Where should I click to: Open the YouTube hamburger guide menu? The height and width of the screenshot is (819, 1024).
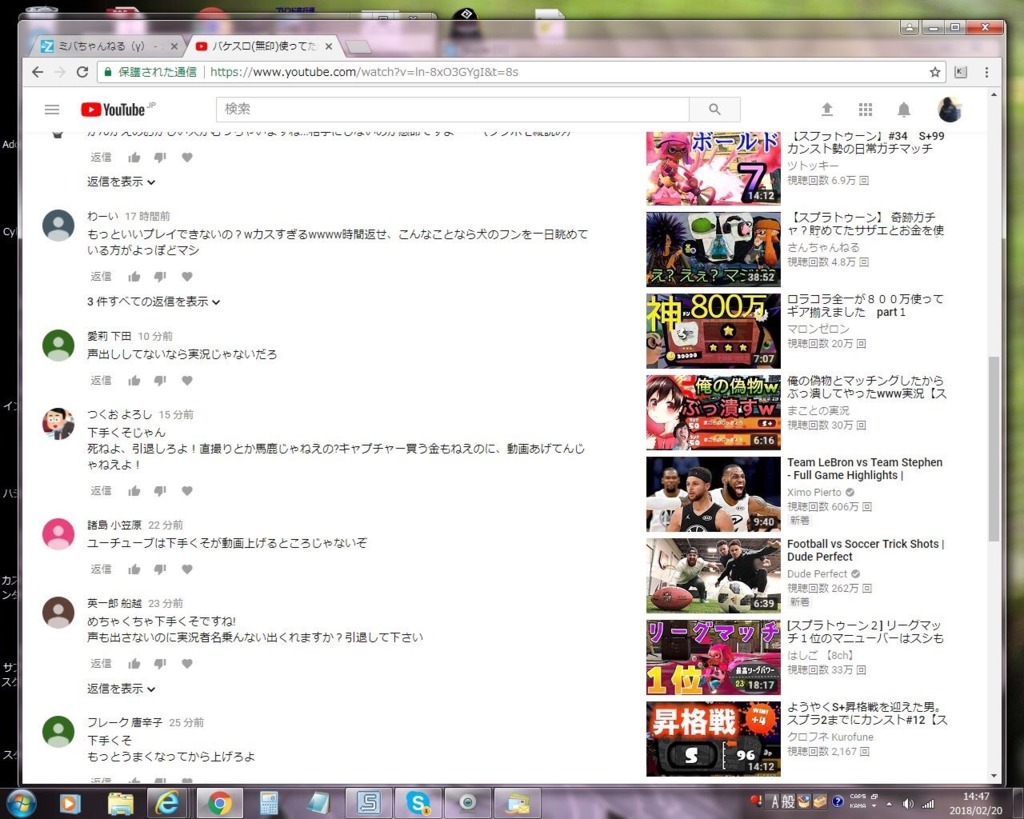52,110
